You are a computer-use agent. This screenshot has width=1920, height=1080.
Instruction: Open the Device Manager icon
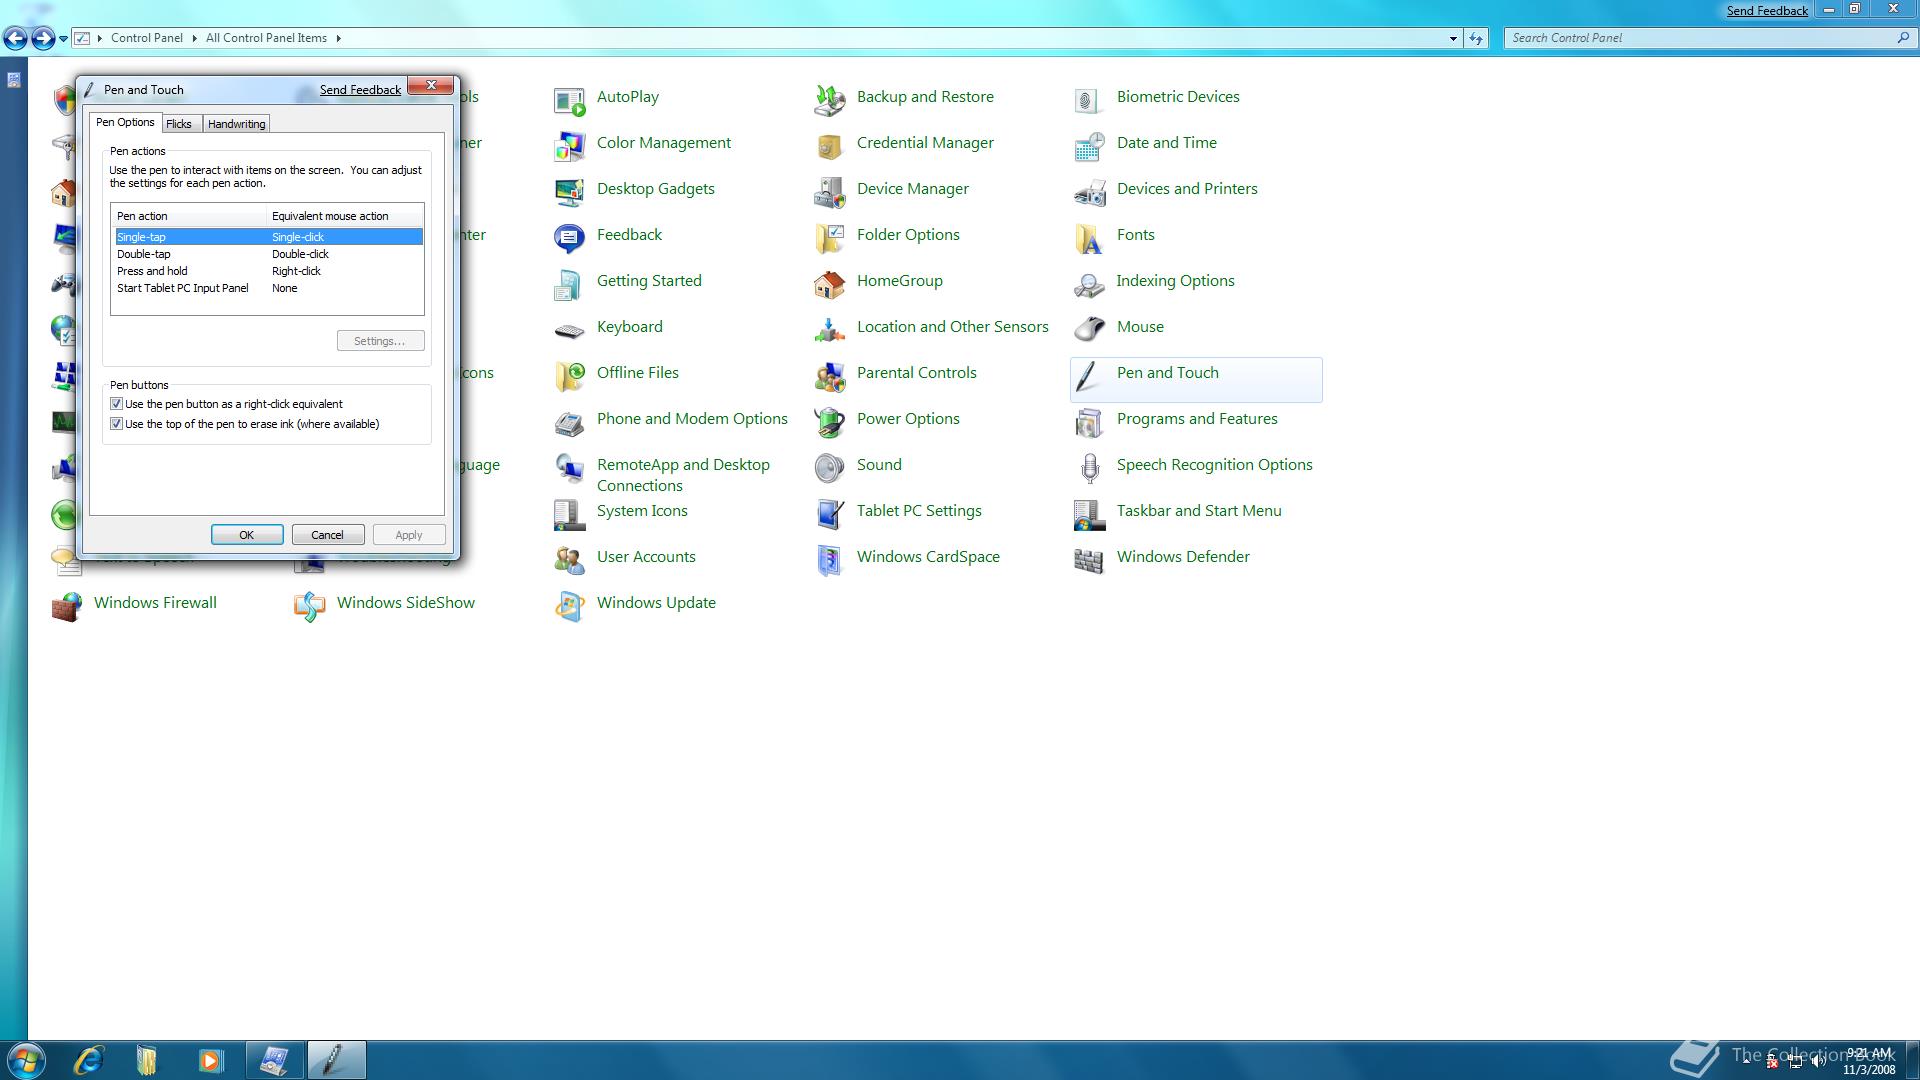click(829, 193)
